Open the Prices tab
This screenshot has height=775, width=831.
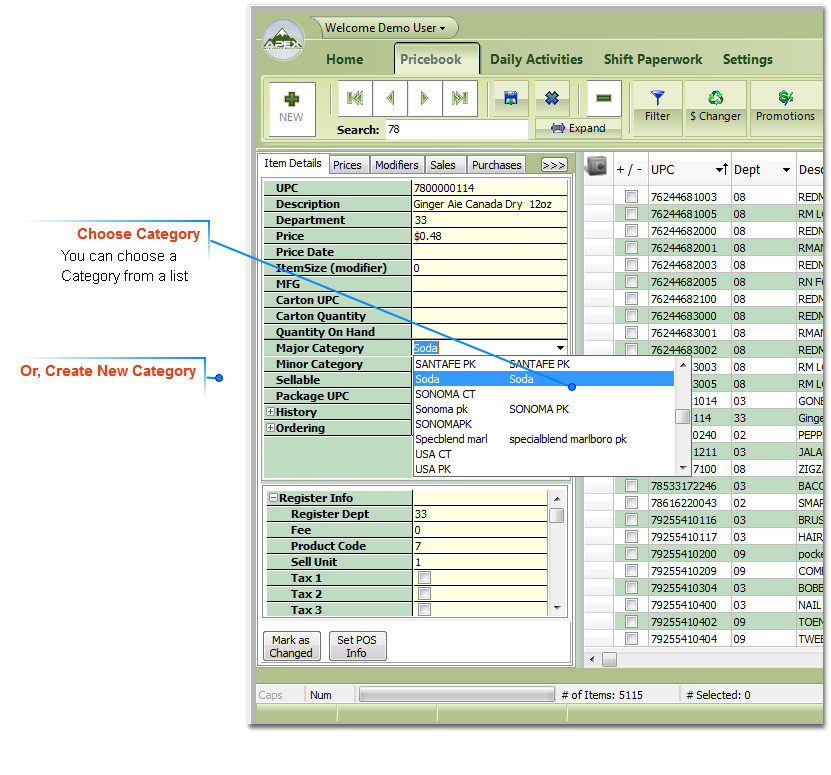click(x=347, y=165)
